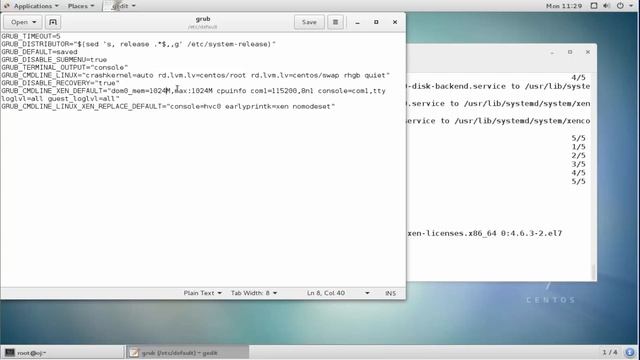The height and width of the screenshot is (360, 640).
Task: Click the GRUB_DISTRIBUTOR line
Action: tap(139, 44)
